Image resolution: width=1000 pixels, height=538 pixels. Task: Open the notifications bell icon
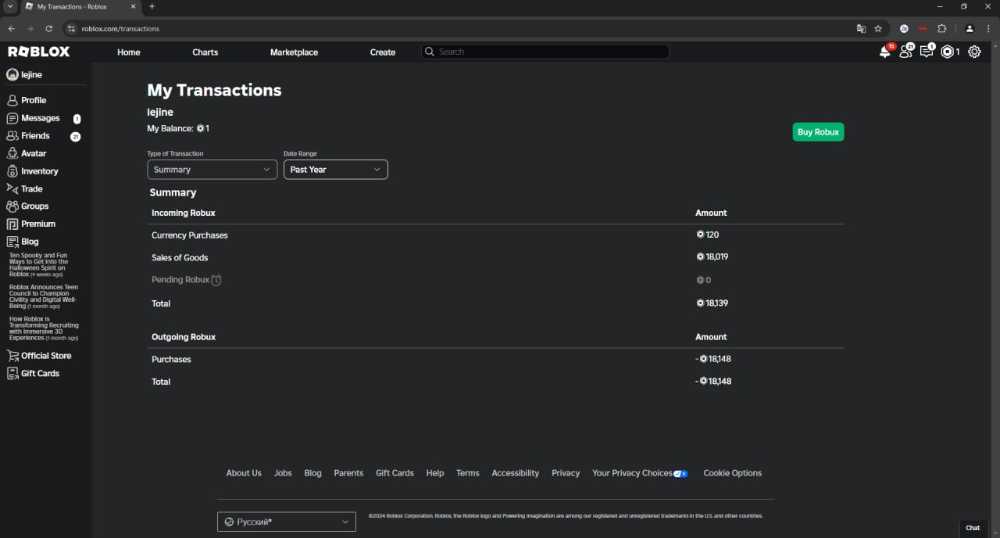885,52
